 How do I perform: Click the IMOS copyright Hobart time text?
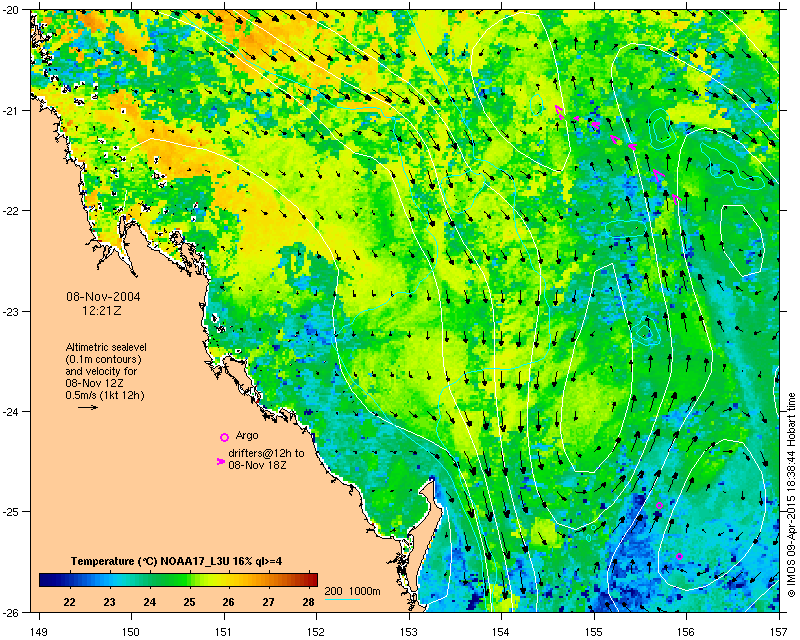click(791, 495)
